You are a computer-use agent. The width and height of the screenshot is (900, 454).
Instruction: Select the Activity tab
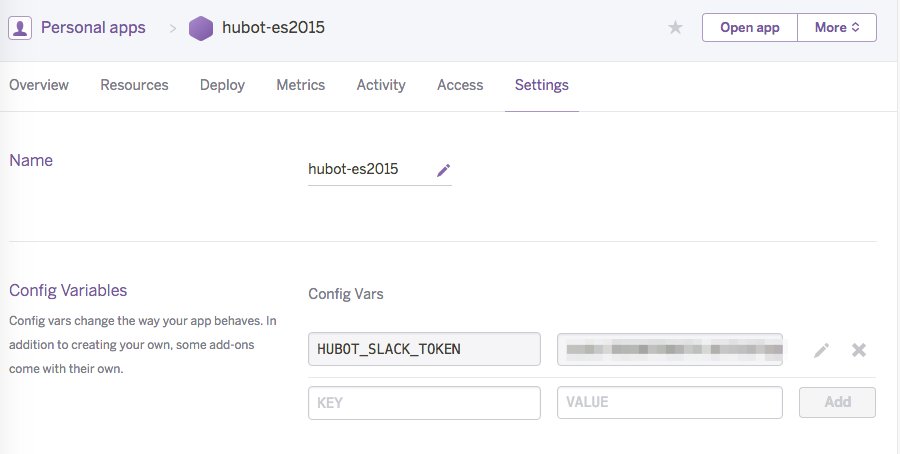click(381, 85)
